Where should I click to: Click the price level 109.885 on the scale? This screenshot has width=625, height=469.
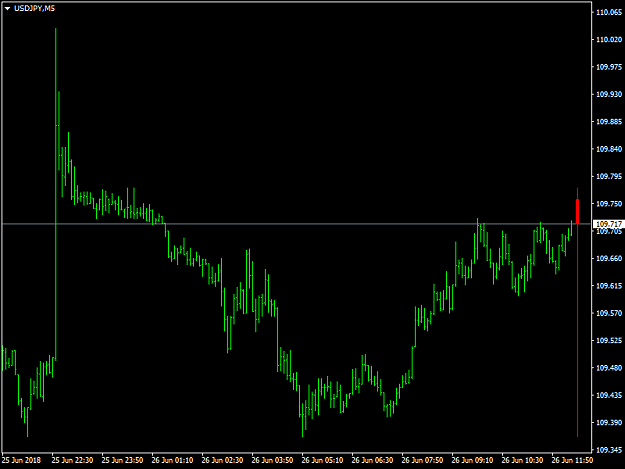coord(609,122)
